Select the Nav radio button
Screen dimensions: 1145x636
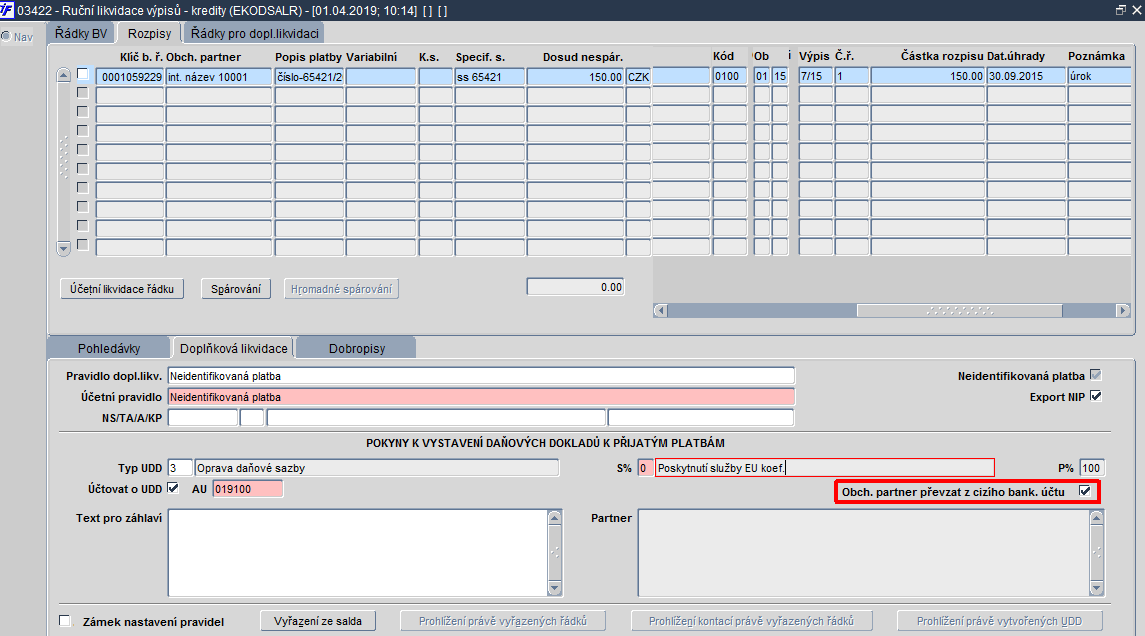pyautogui.click(x=6, y=37)
